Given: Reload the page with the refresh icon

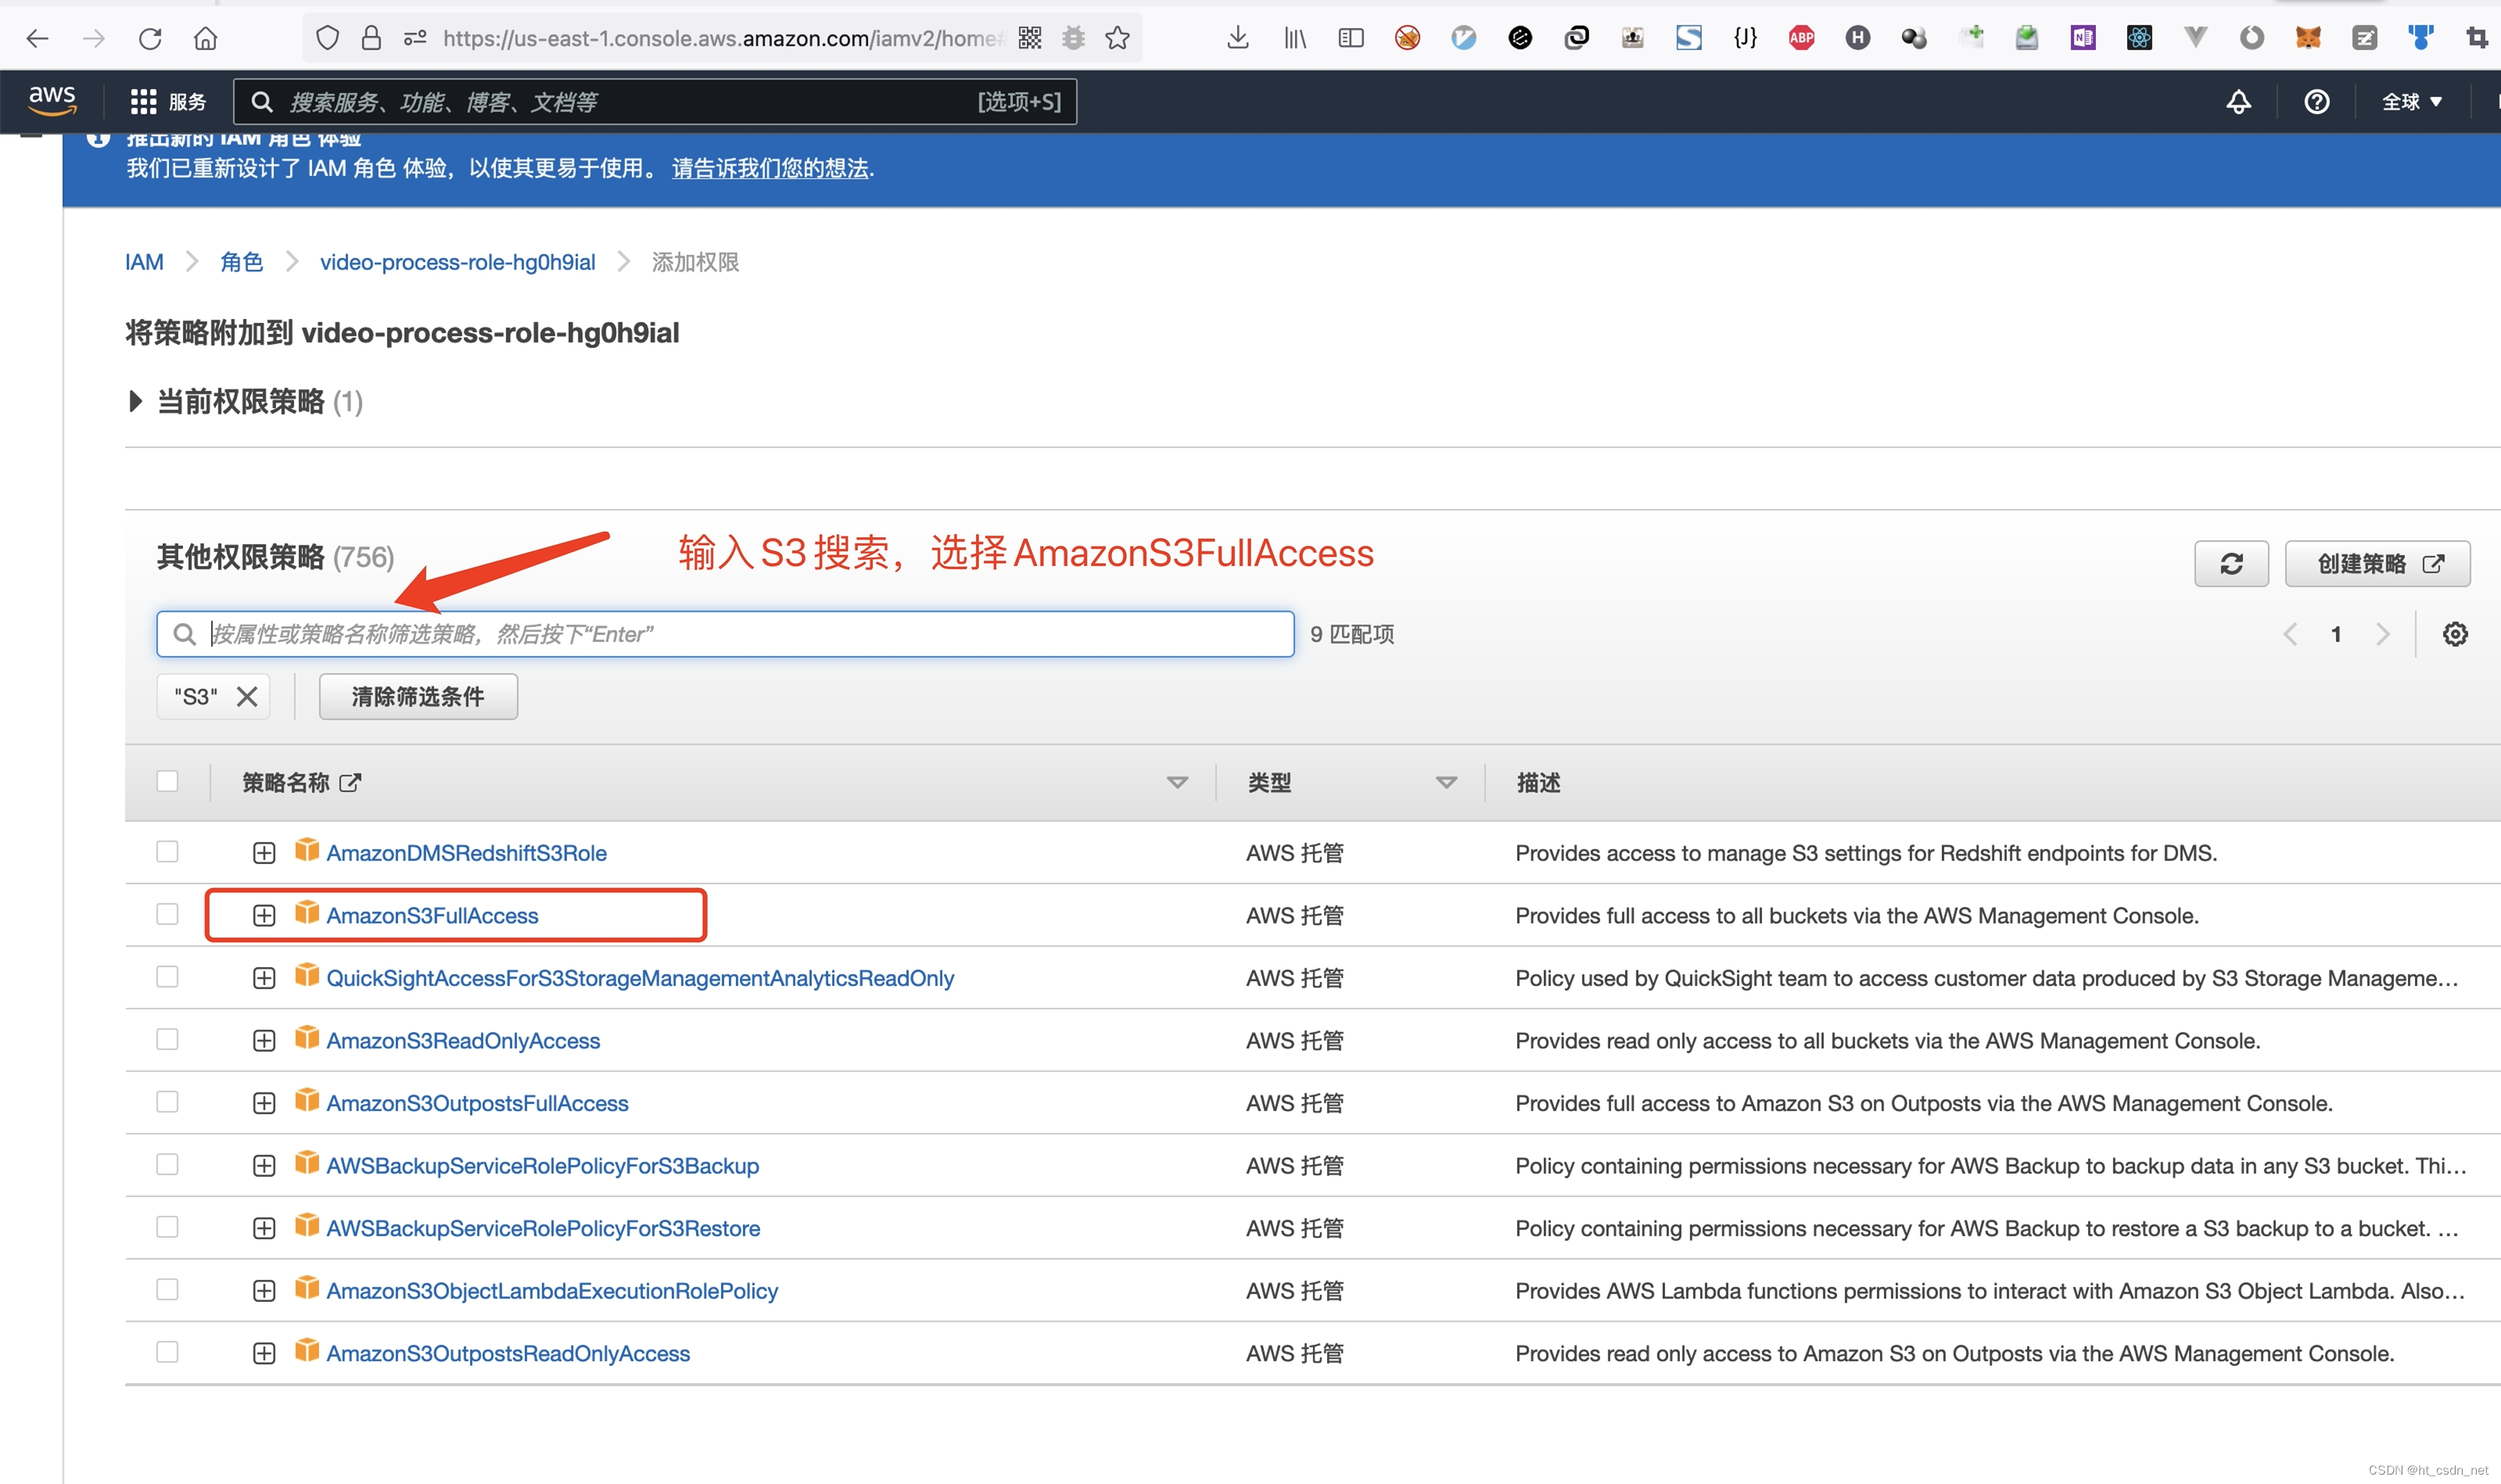Looking at the screenshot, I should (x=150, y=38).
